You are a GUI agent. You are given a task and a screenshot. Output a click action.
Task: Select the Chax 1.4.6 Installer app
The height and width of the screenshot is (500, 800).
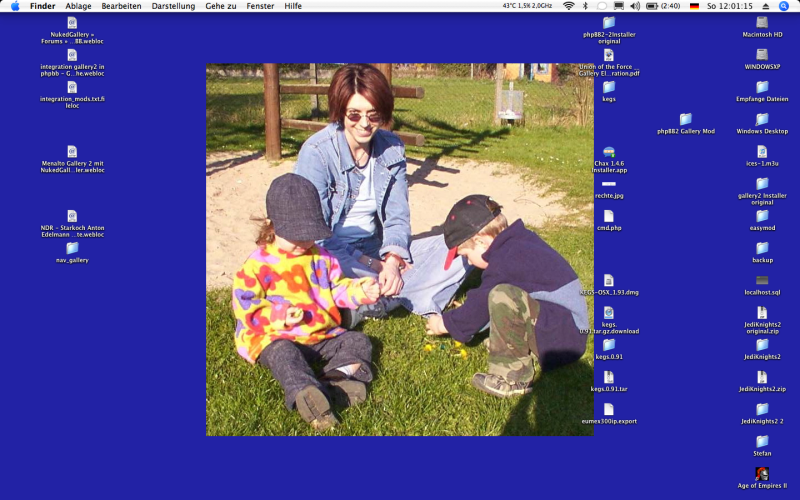click(608, 152)
